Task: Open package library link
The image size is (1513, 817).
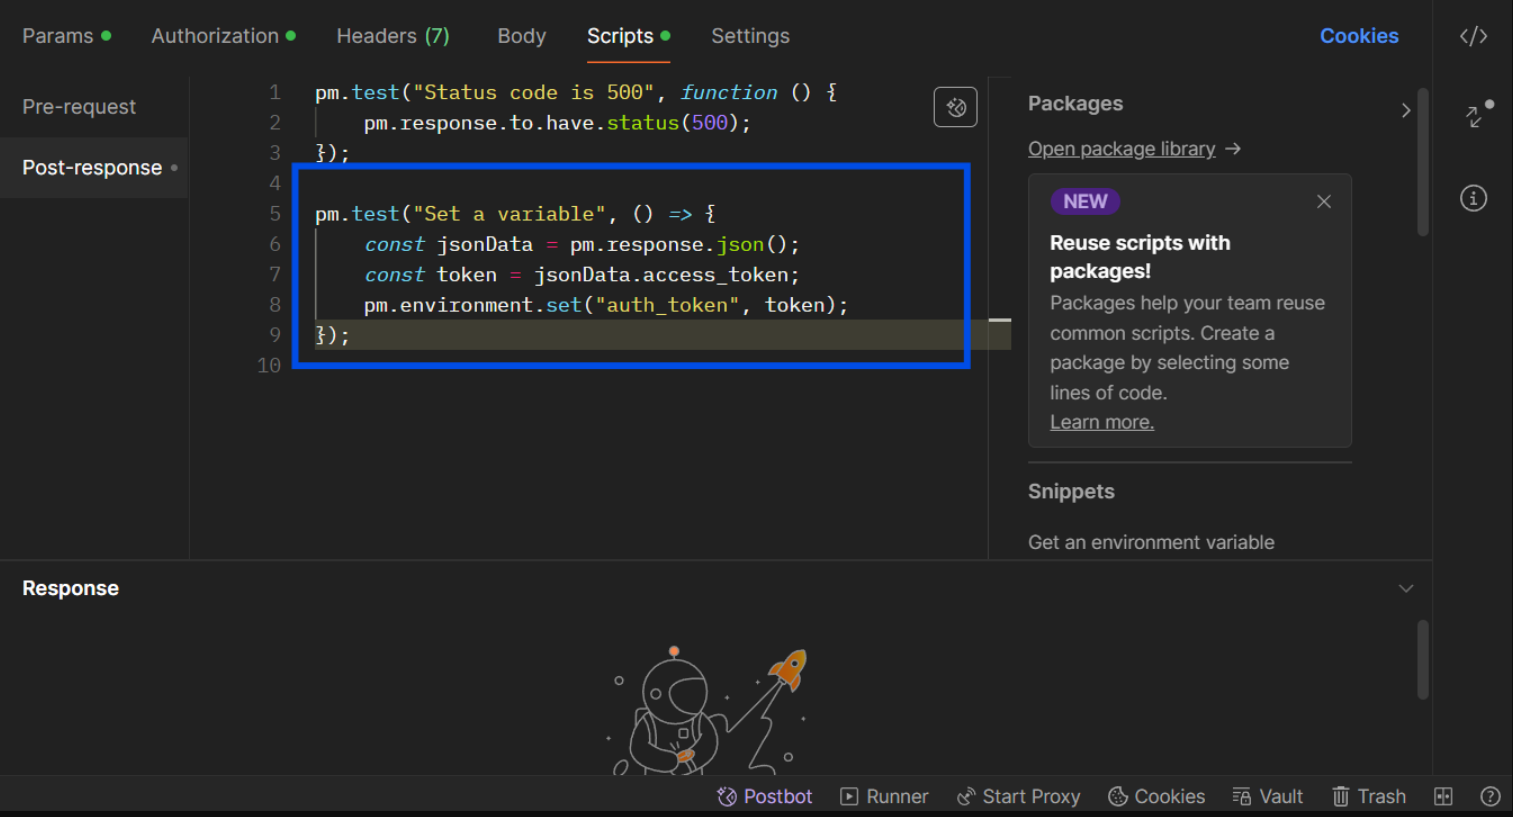Action: coord(1122,149)
